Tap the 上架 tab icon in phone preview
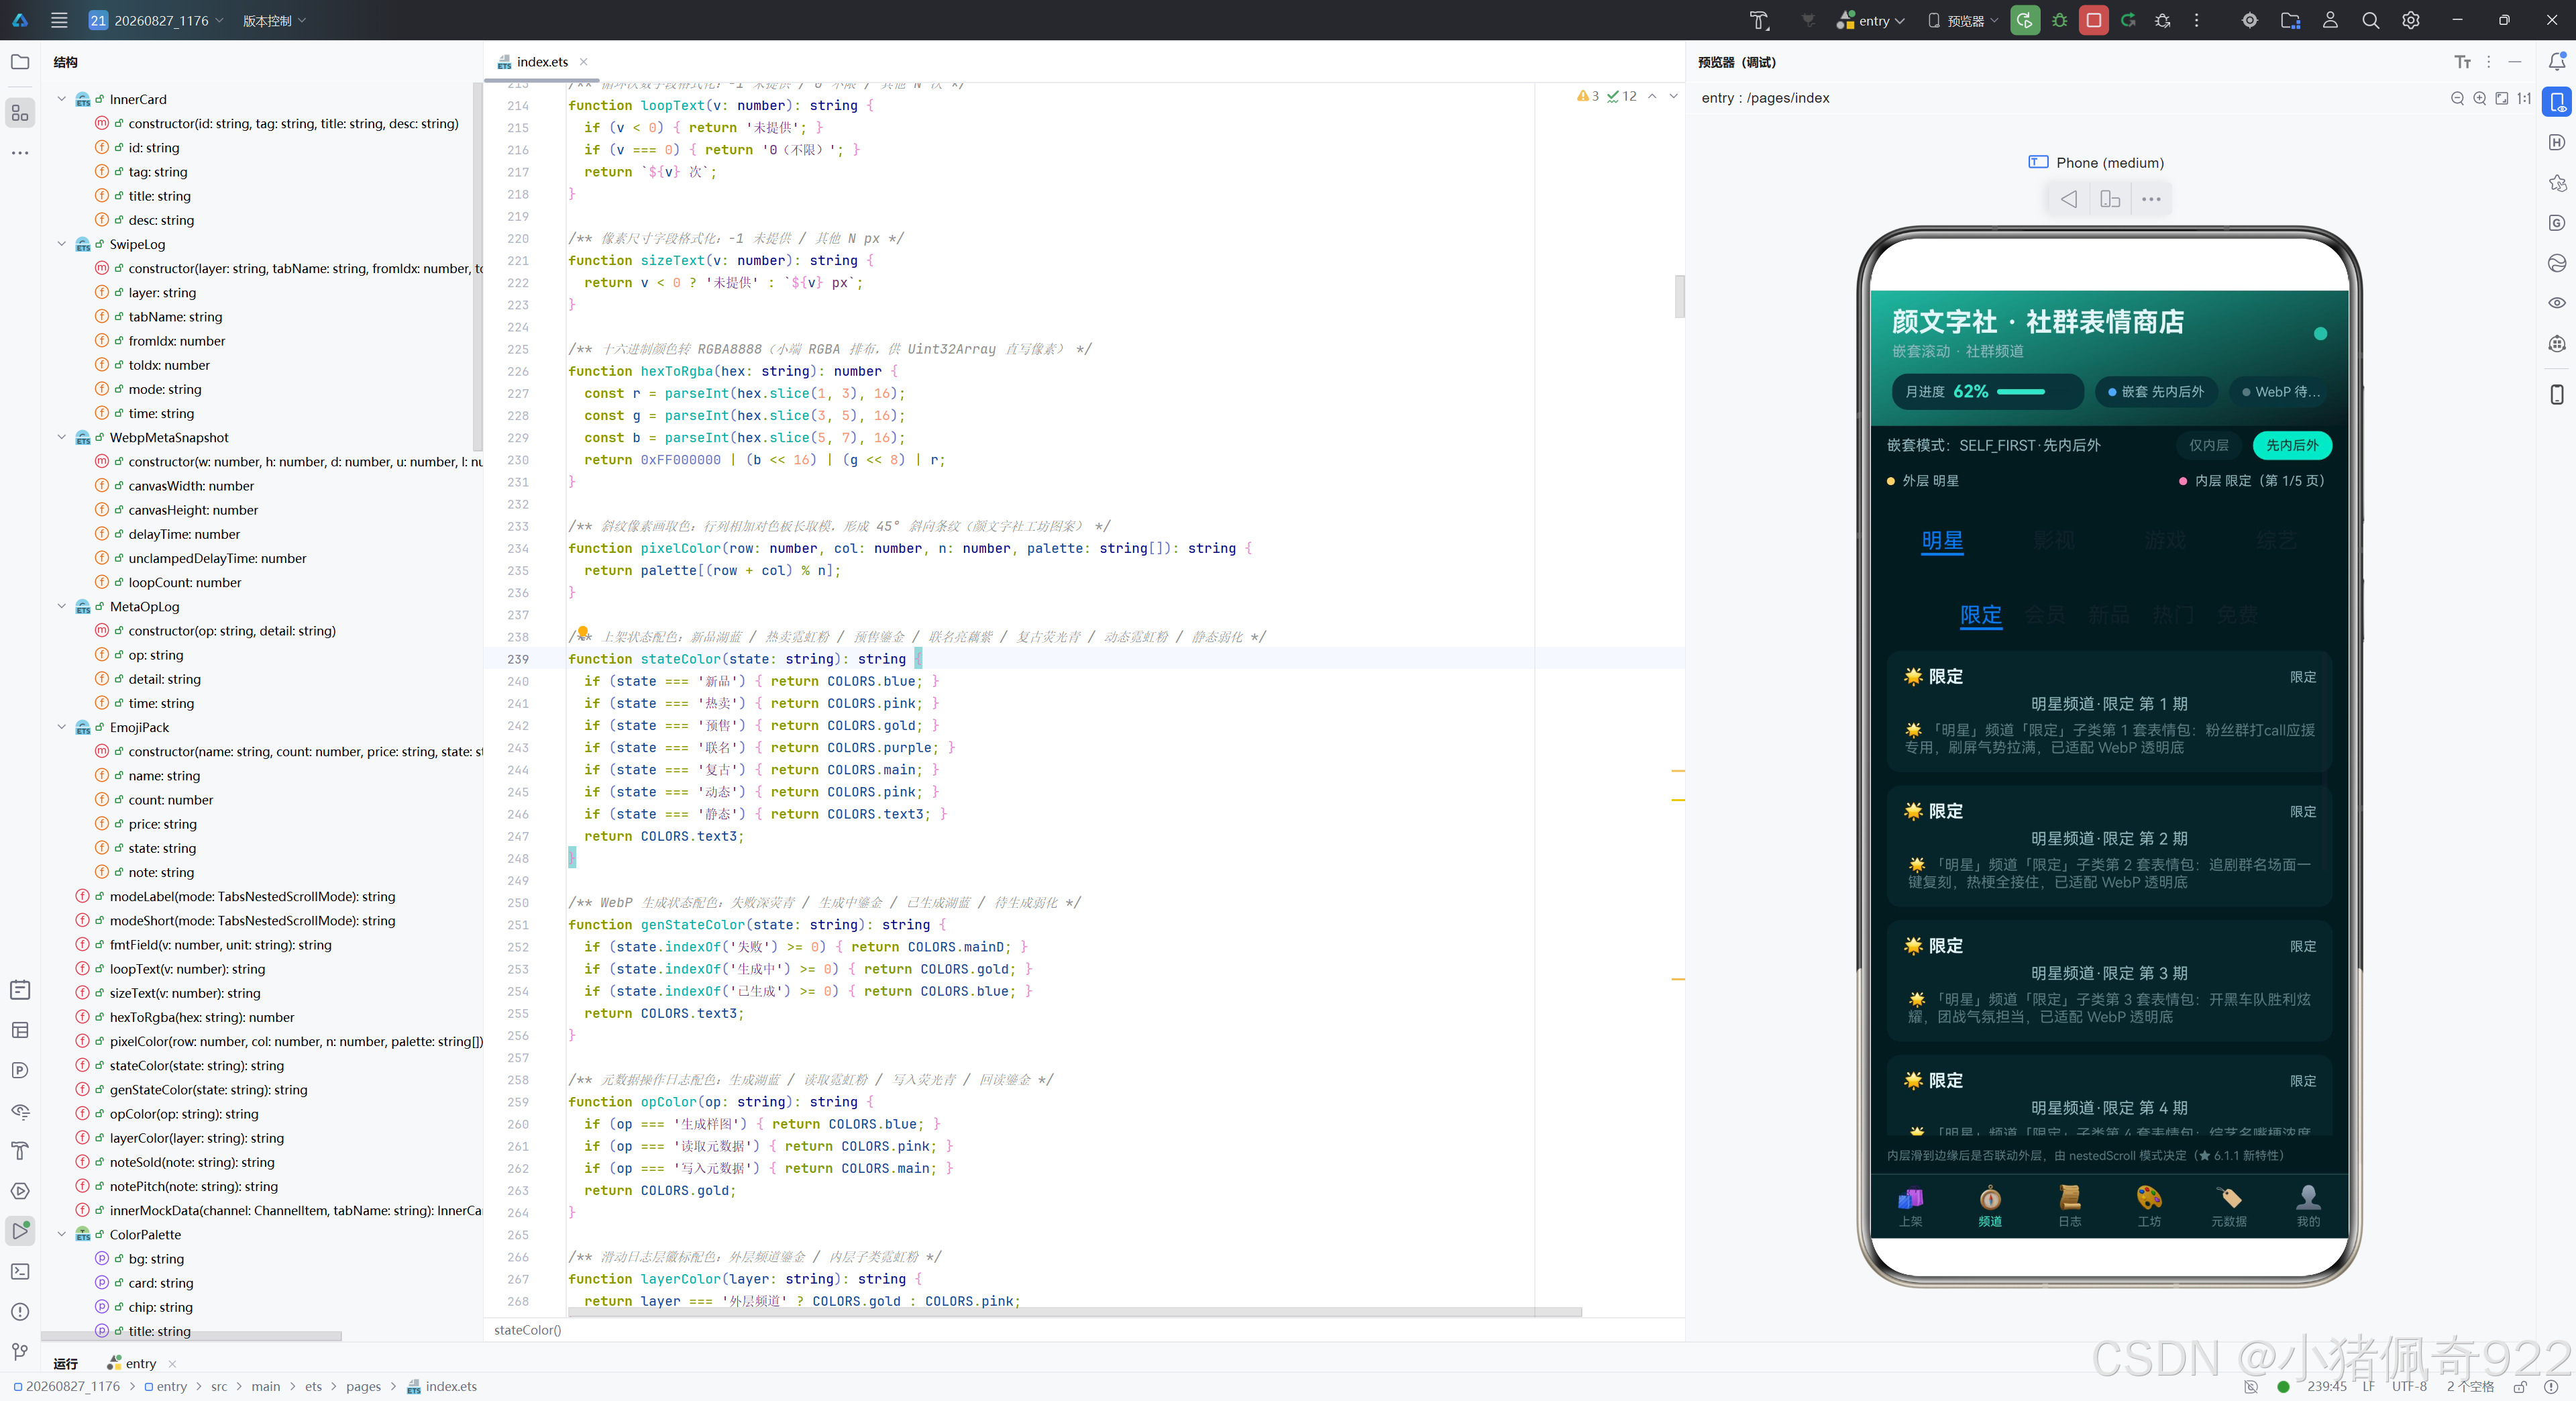 pyautogui.click(x=1911, y=1205)
